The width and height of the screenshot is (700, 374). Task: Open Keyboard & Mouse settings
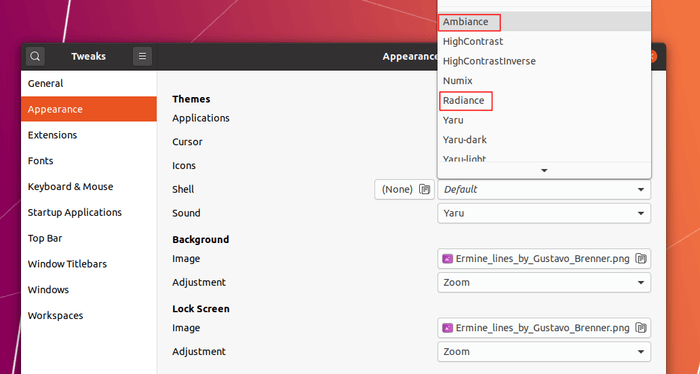[x=89, y=187]
